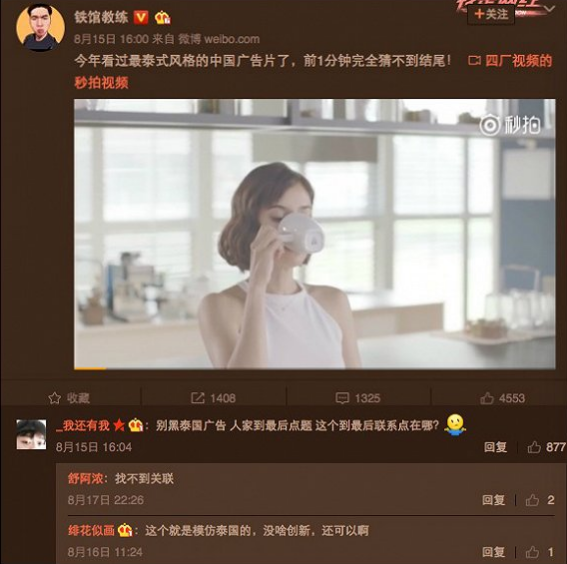Like 舒阿浓's reply with 2 likes

pyautogui.click(x=532, y=500)
